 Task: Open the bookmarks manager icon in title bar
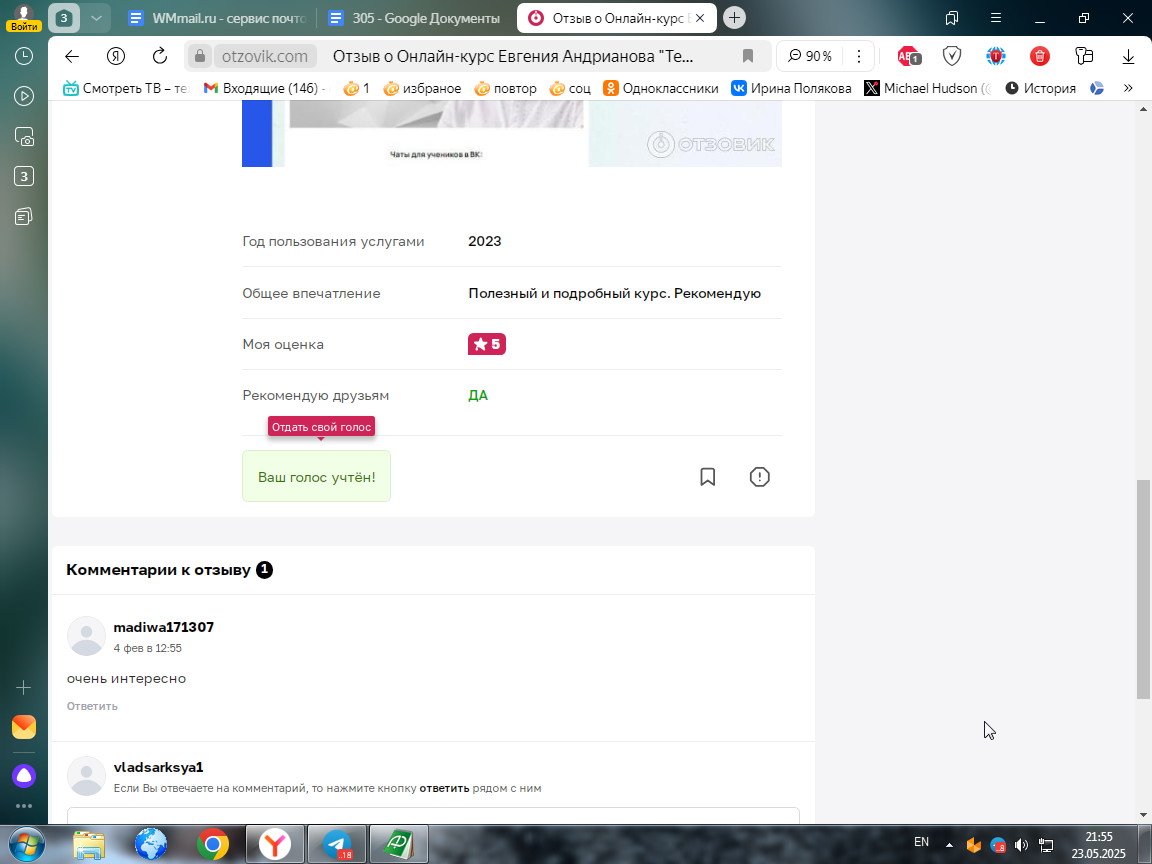coord(951,18)
